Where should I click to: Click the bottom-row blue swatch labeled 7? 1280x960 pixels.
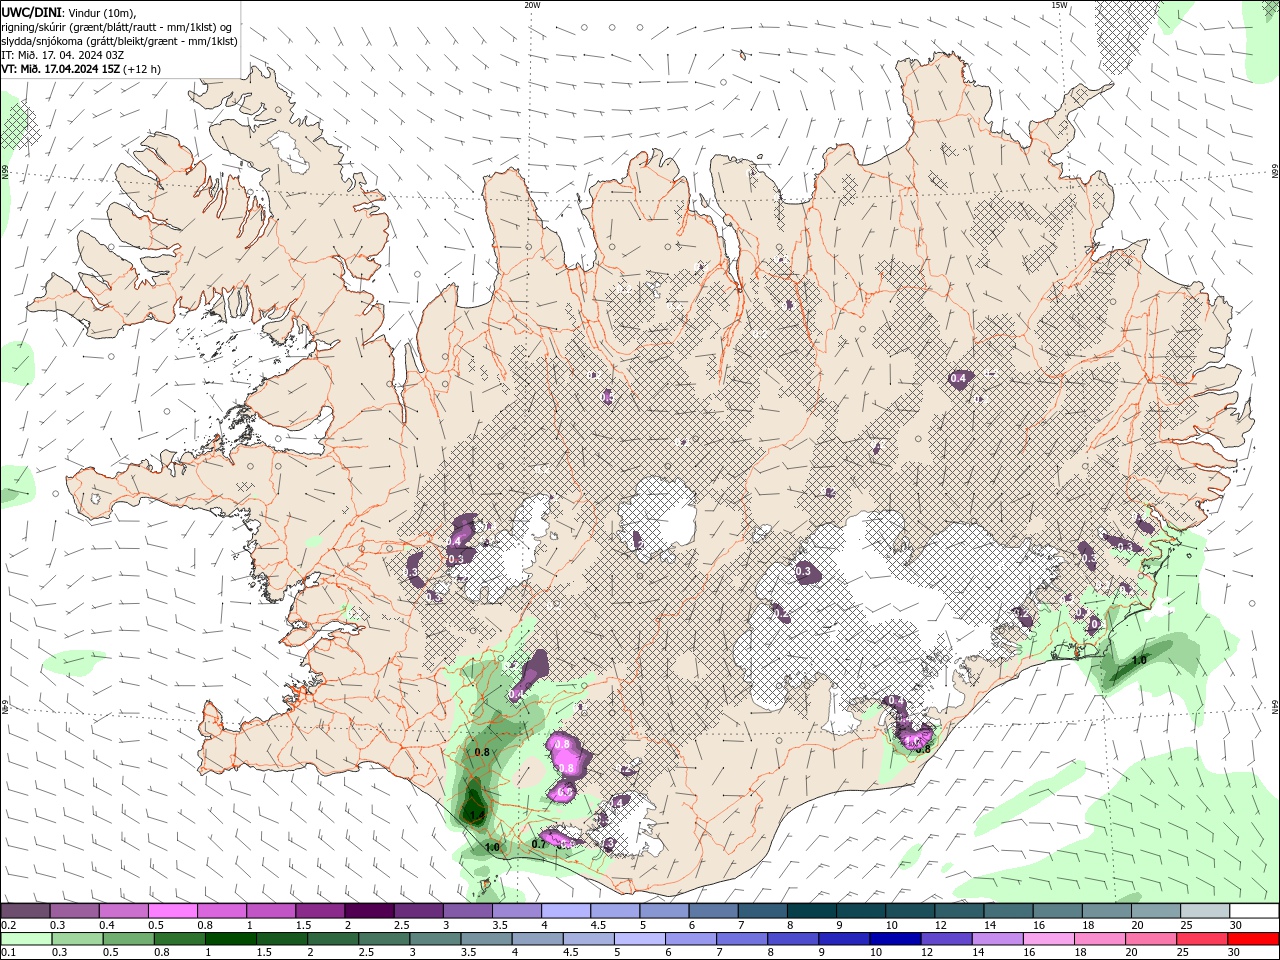click(x=742, y=939)
